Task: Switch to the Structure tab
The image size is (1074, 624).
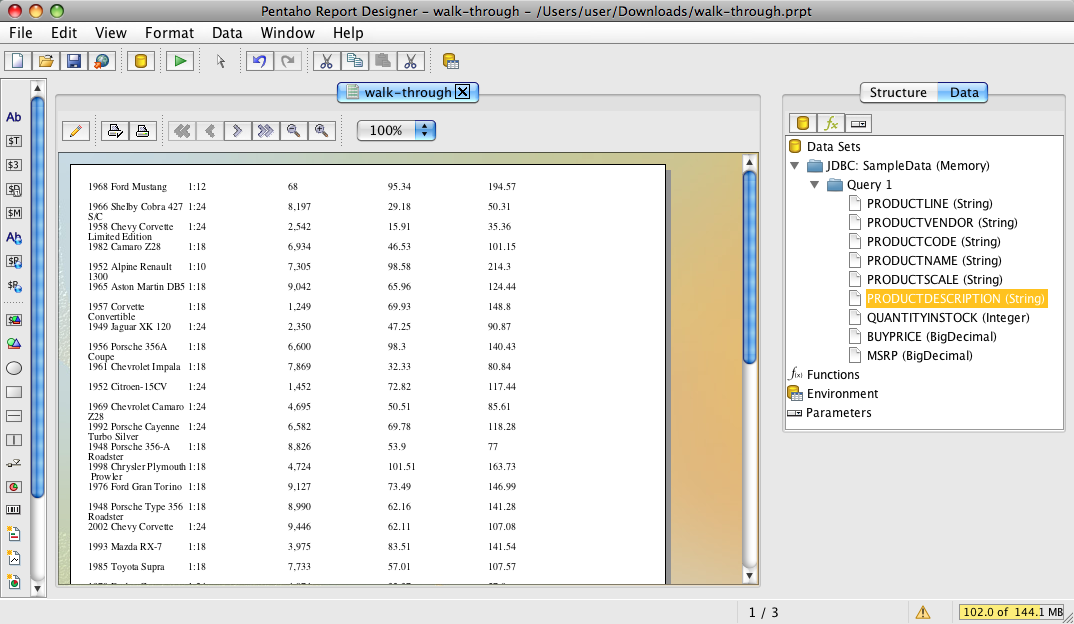Action: (898, 92)
